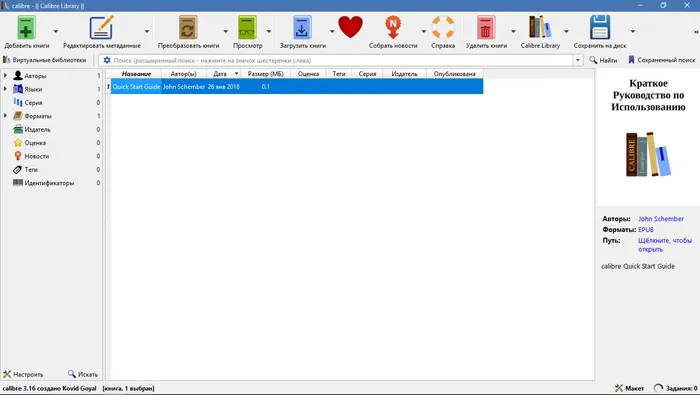
Task: Expand the Форматы tree node
Action: (5, 116)
